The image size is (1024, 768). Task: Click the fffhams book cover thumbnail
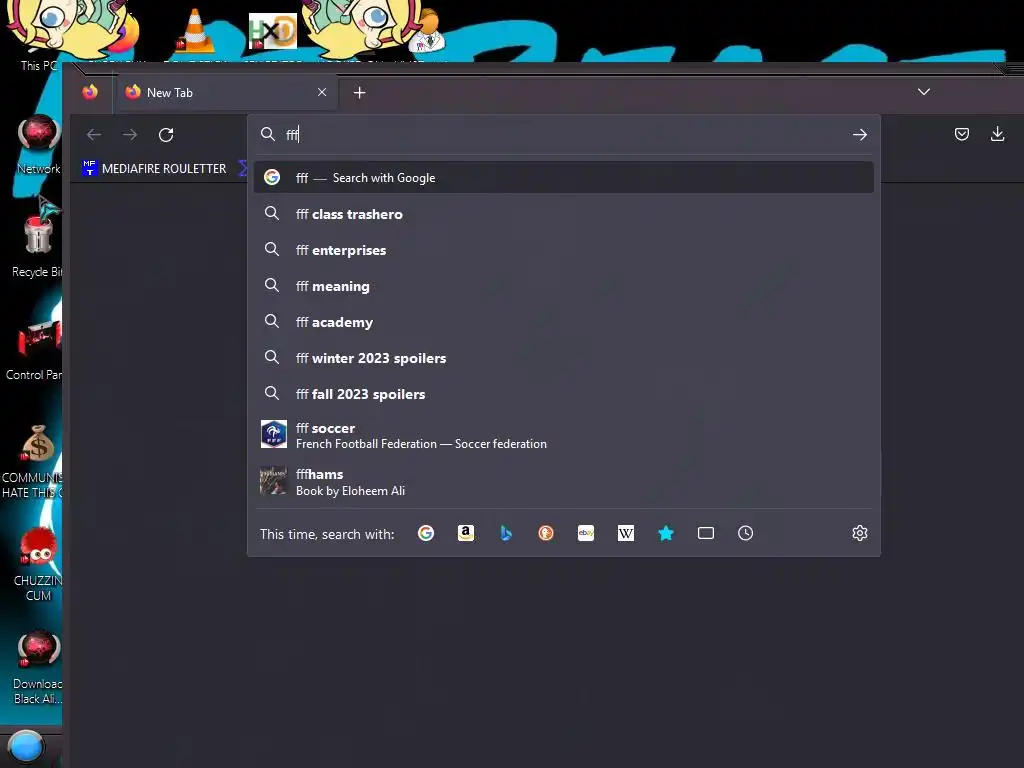[x=273, y=481]
